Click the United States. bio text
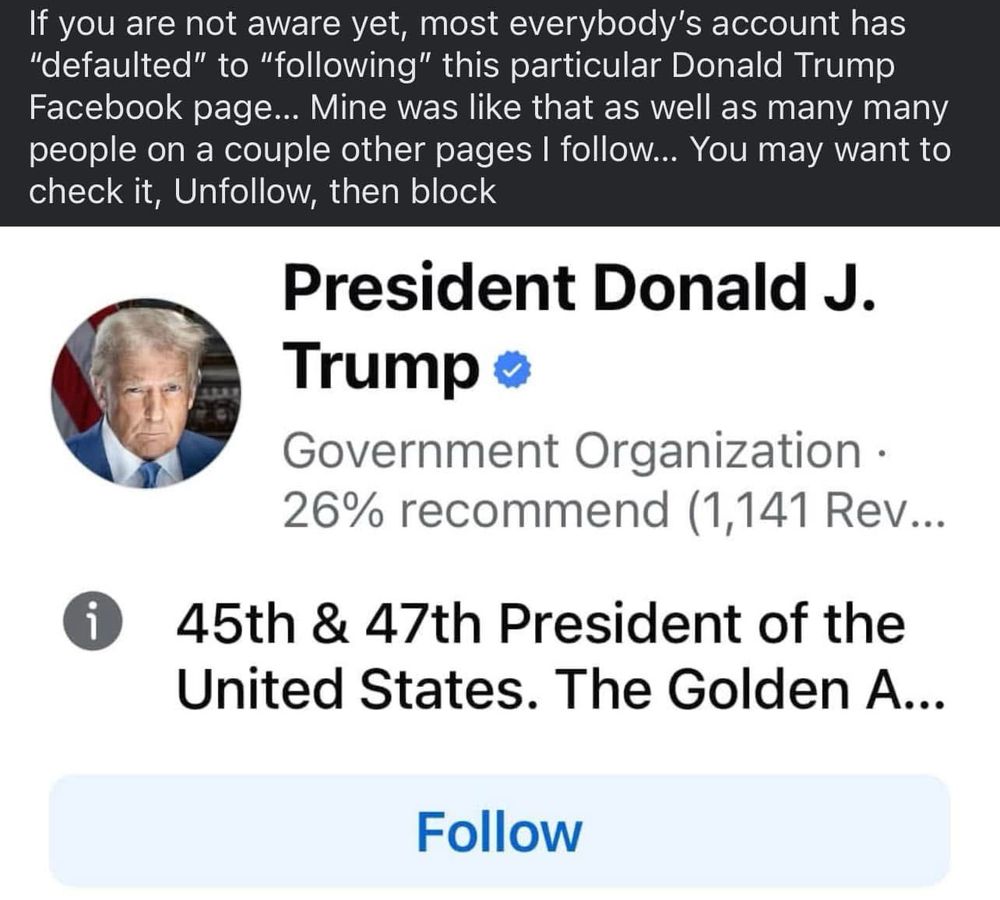The height and width of the screenshot is (900, 1000). point(357,689)
